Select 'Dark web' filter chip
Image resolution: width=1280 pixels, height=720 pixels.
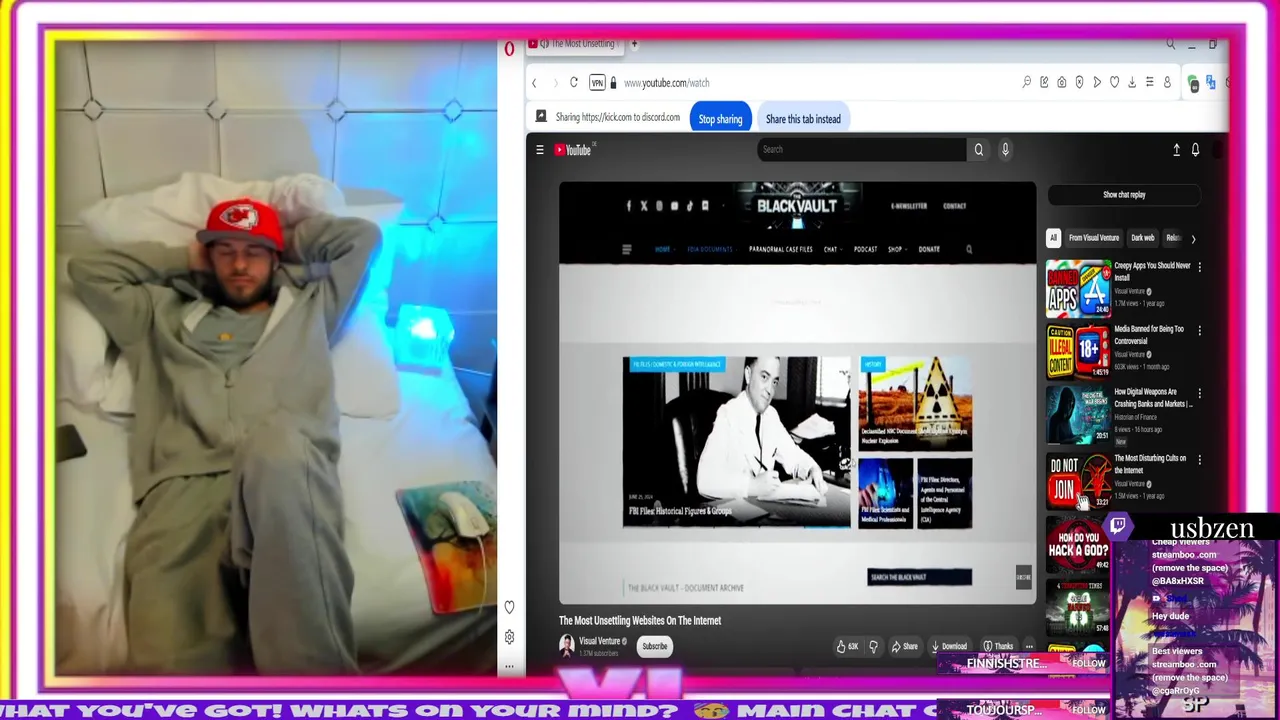point(1142,238)
